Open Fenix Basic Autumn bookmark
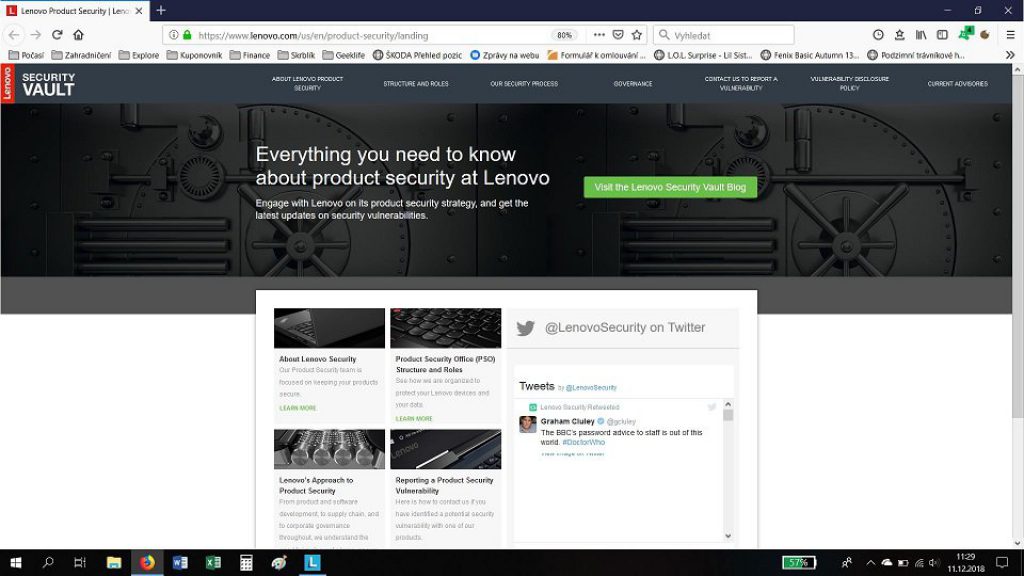1024x576 pixels. tap(810, 56)
